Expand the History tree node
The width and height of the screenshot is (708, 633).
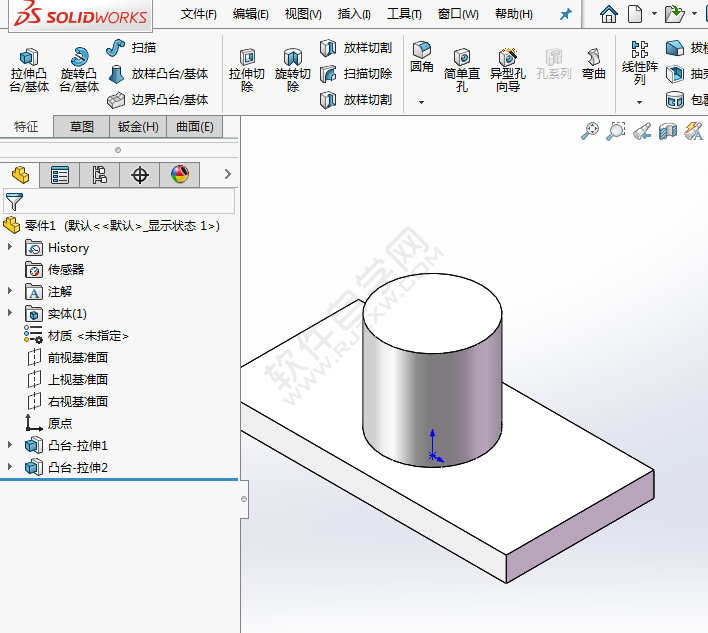(x=11, y=247)
